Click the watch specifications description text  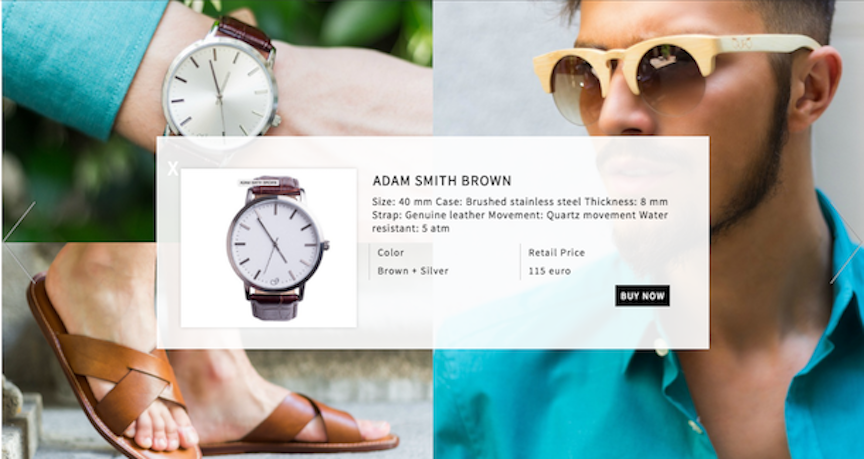click(520, 215)
